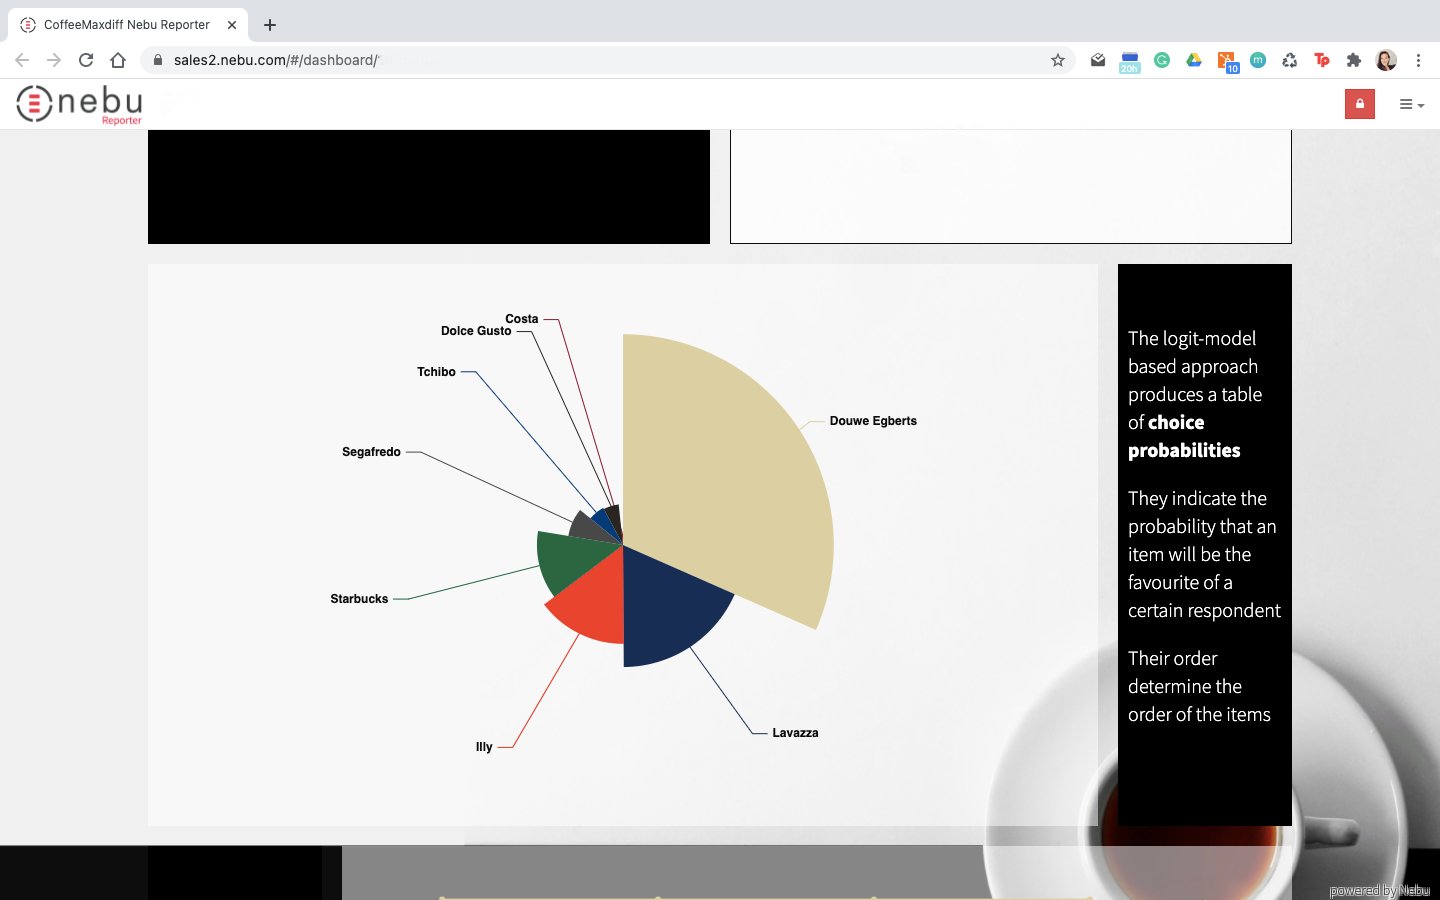Click the Tchibo chart label
This screenshot has width=1440, height=900.
coord(436,372)
